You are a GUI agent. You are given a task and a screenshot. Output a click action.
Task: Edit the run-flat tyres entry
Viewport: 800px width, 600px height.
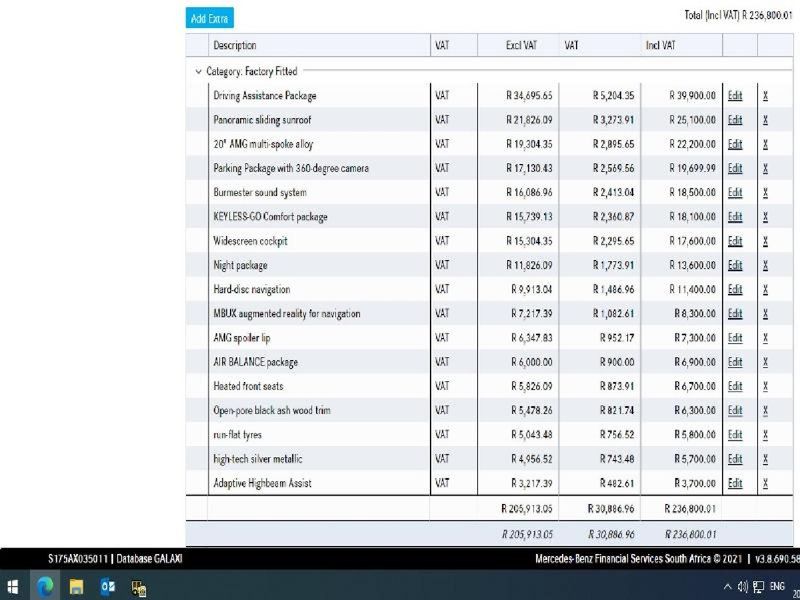pyautogui.click(x=735, y=435)
